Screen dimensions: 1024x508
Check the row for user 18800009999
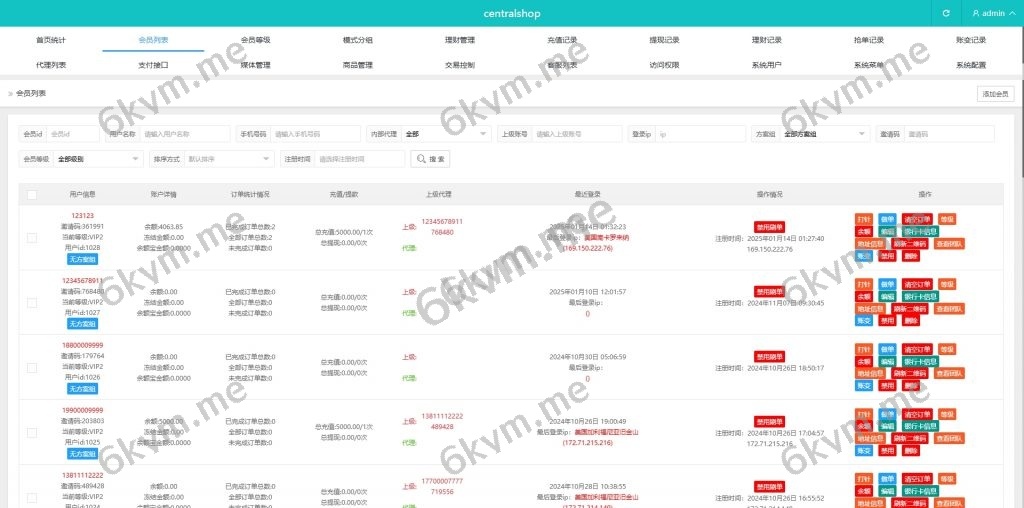(32, 367)
